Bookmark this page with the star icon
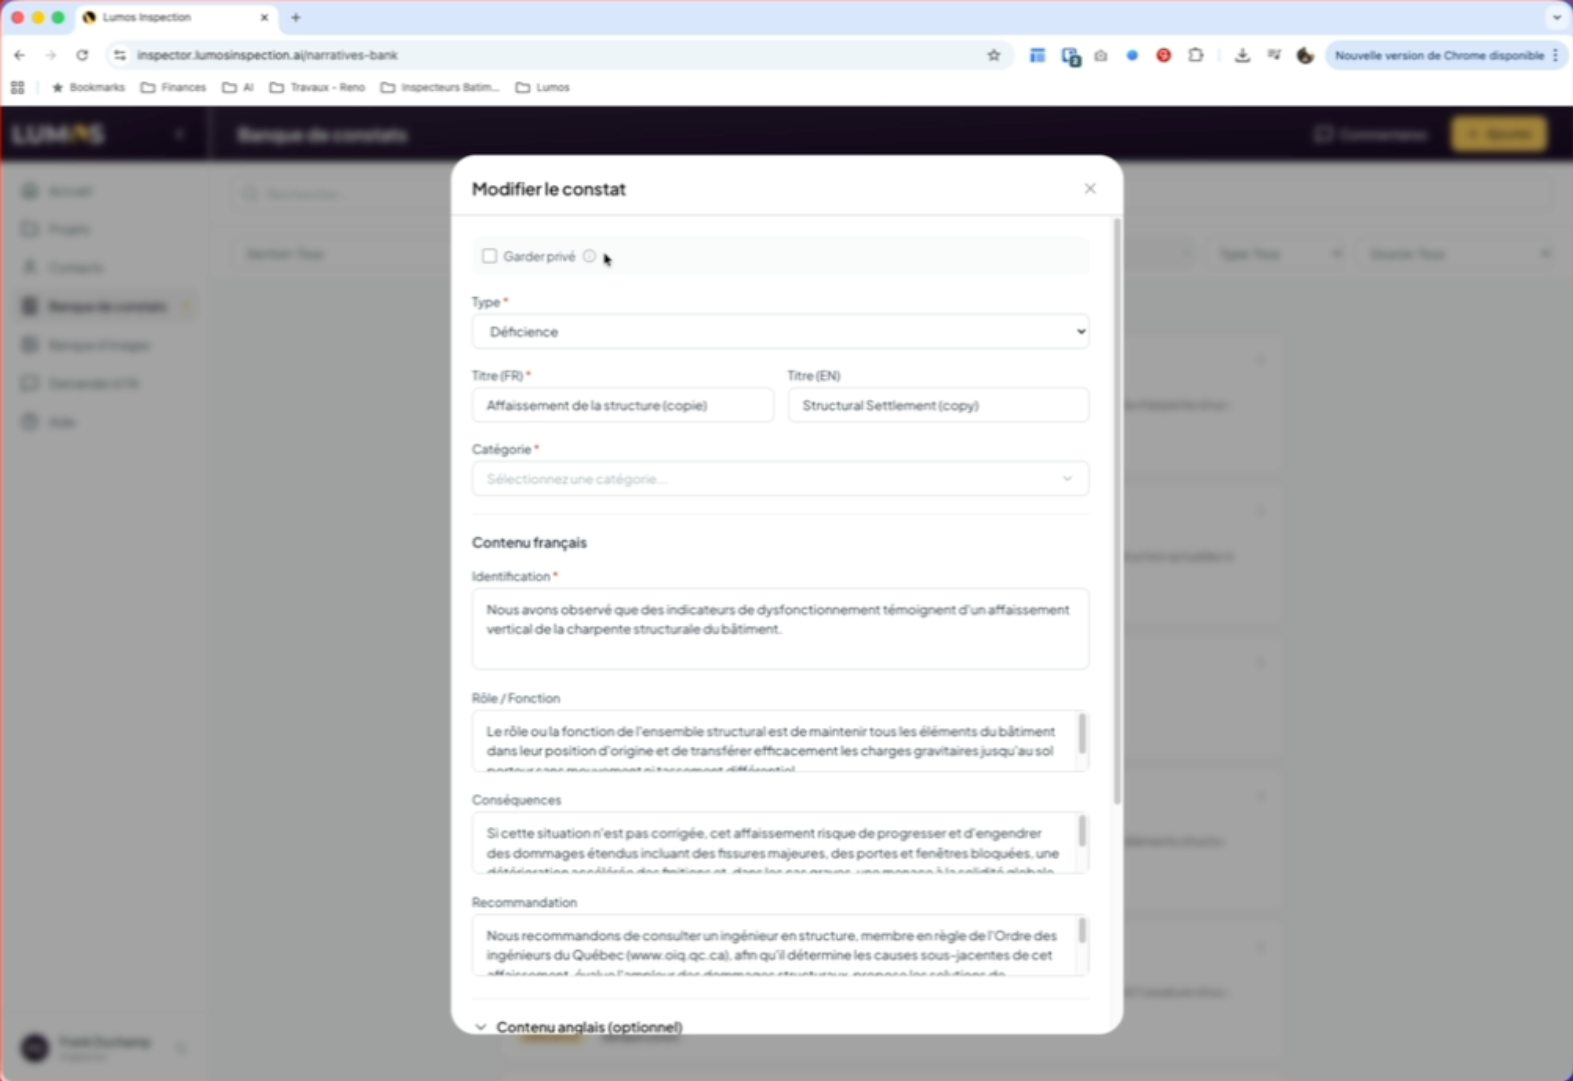The height and width of the screenshot is (1081, 1573). (x=994, y=55)
